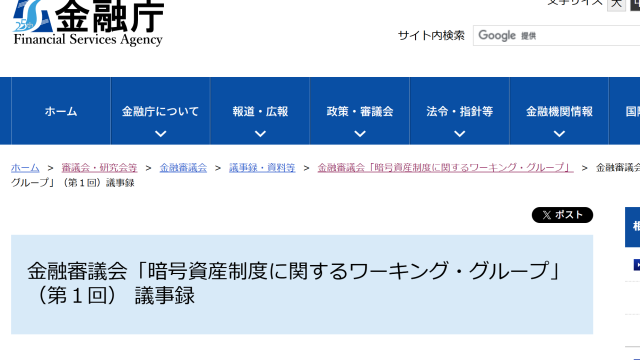
Task: Click the page heading 金融審議会 議事録 title
Action: (294, 283)
